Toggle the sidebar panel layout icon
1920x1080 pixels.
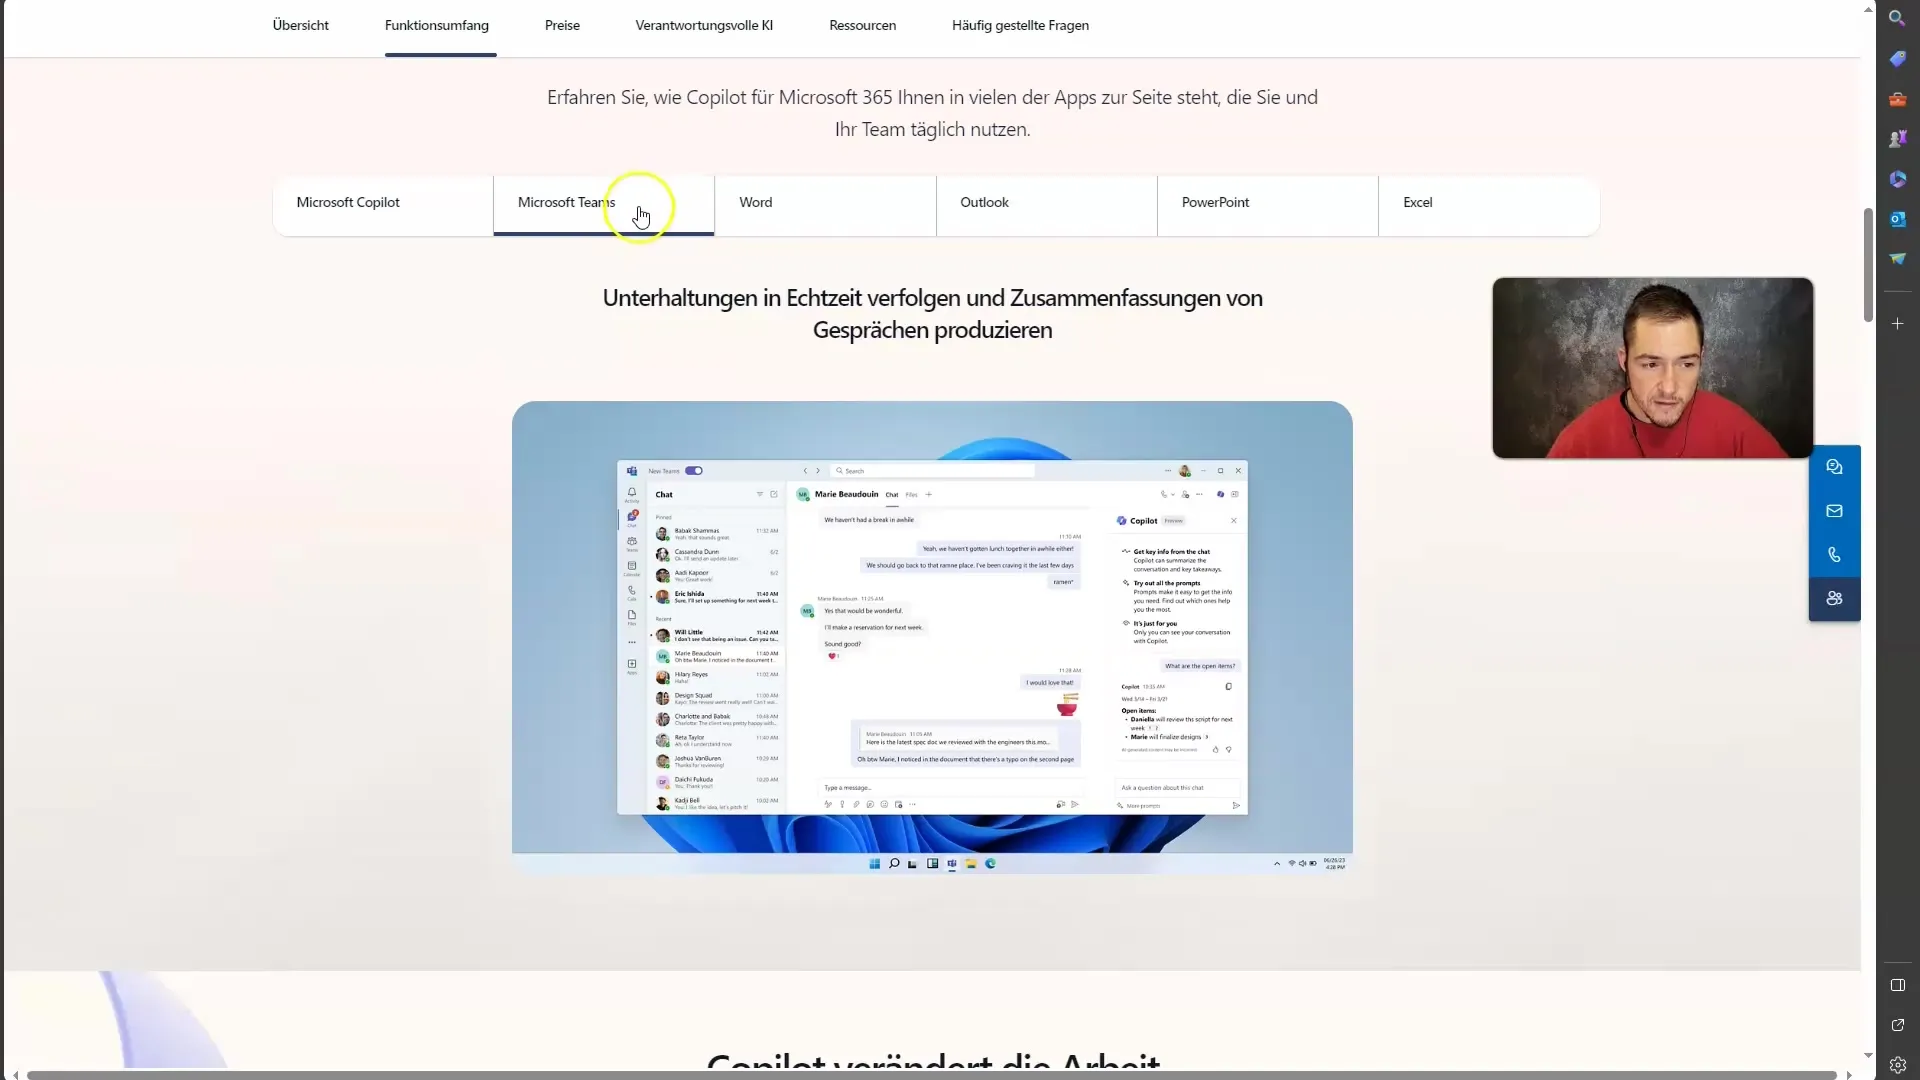tap(1897, 985)
